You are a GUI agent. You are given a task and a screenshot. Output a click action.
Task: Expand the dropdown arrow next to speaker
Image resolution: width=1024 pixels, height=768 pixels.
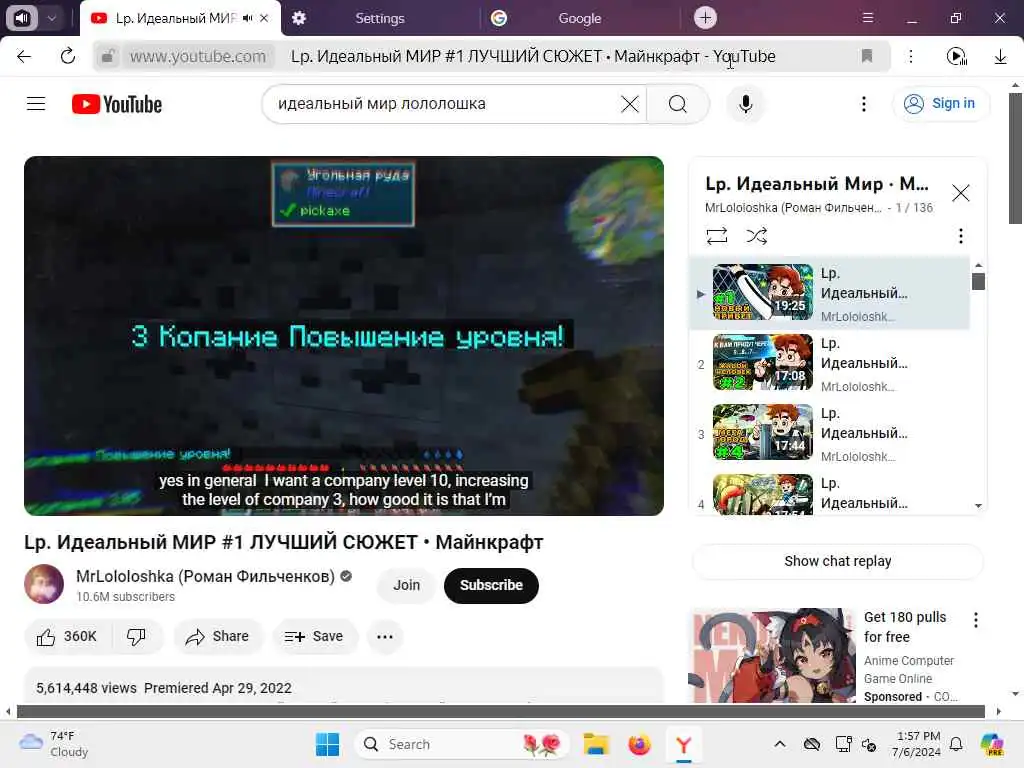click(52, 18)
